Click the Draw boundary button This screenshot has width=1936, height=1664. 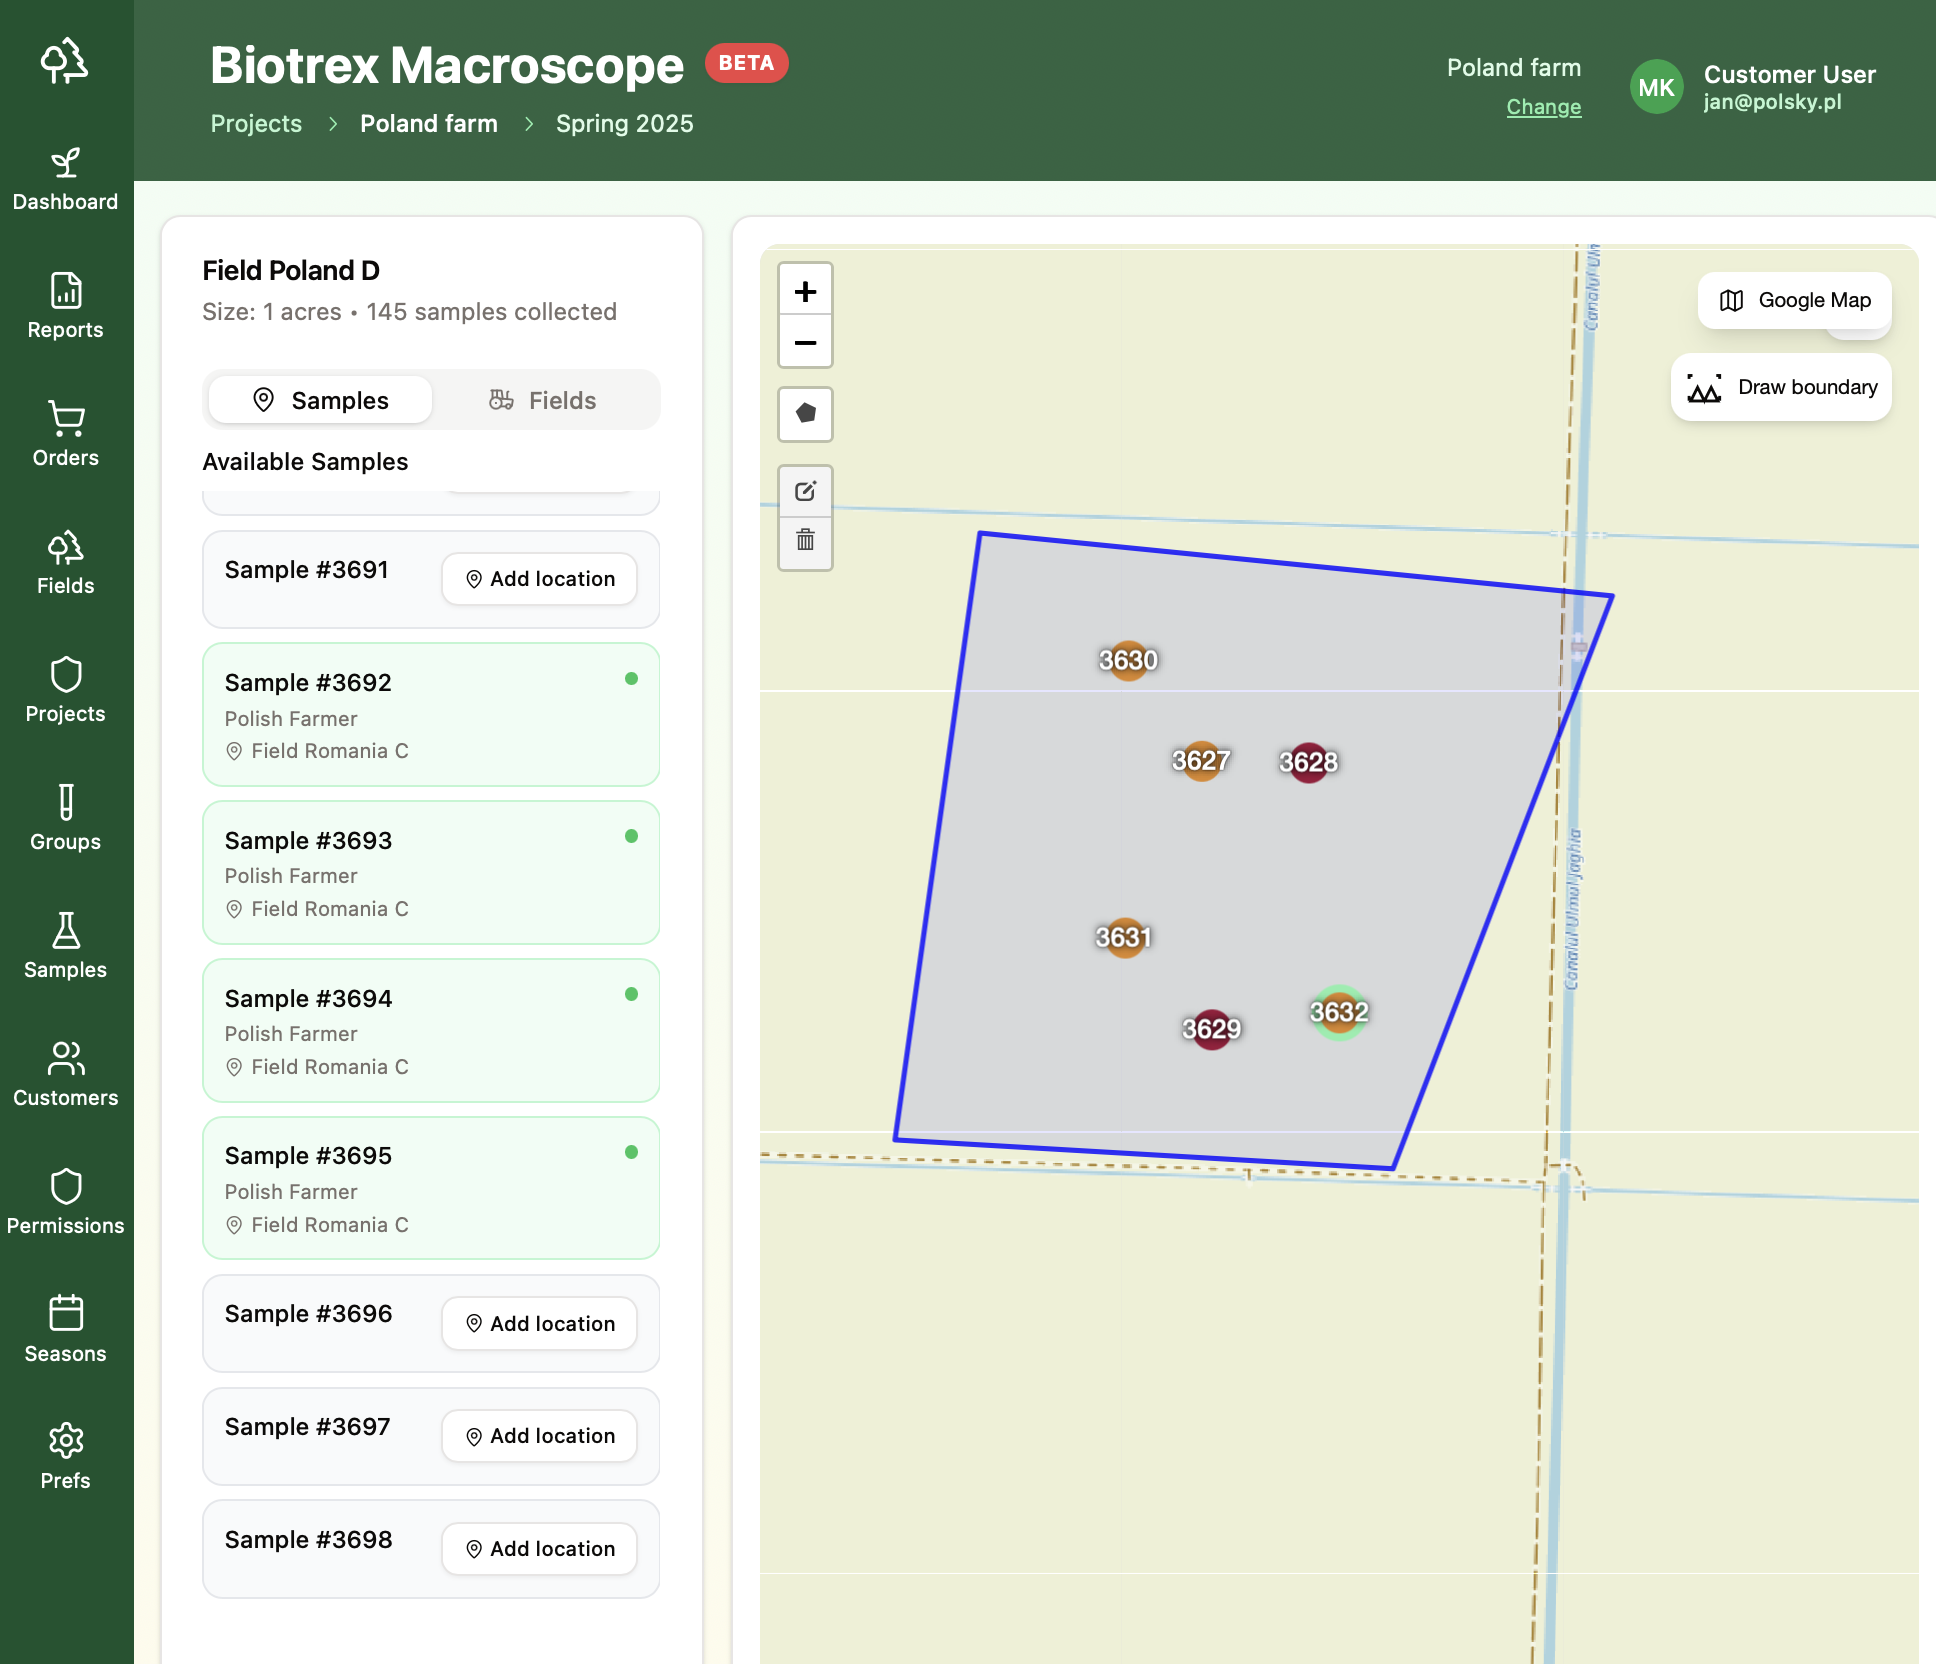[x=1781, y=387]
